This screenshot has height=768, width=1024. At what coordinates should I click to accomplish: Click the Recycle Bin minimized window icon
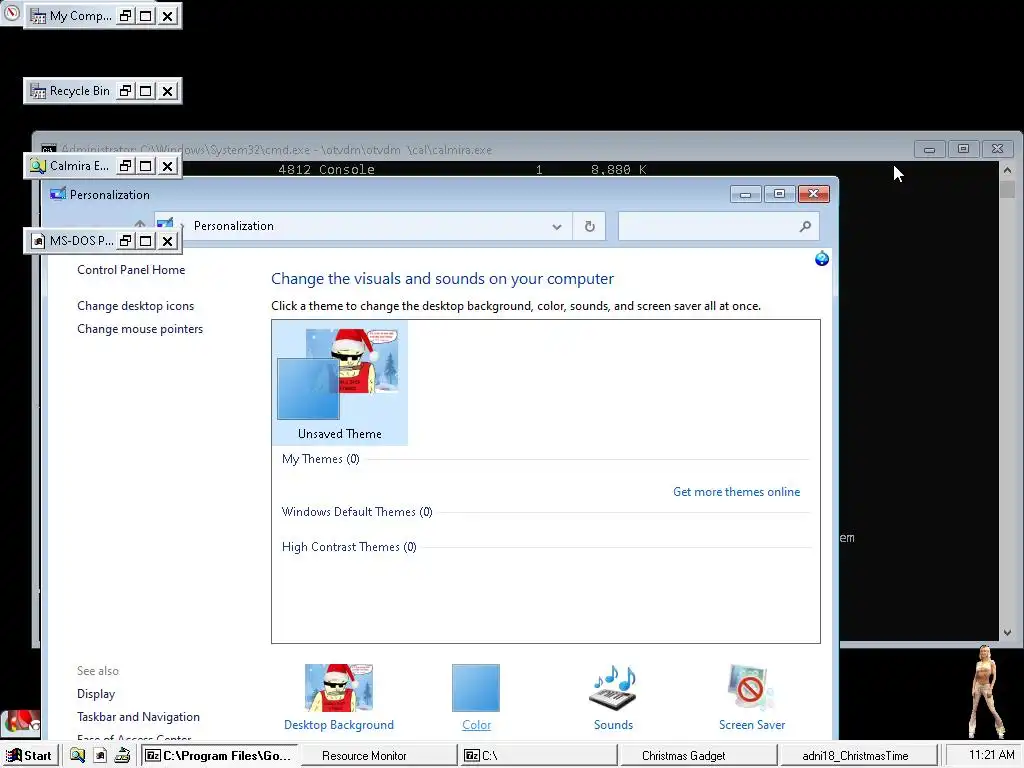[x=38, y=91]
